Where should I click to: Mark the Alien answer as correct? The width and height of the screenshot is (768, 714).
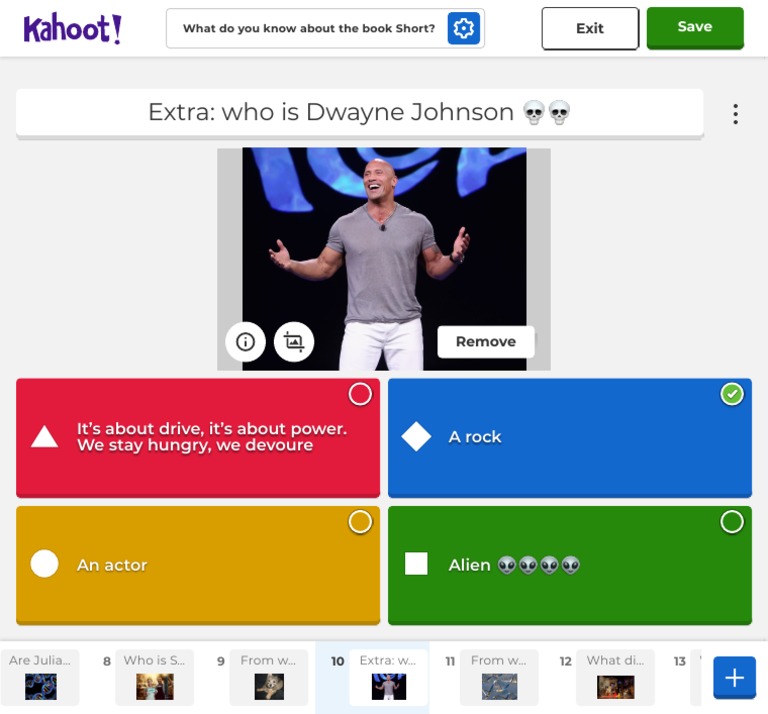tap(732, 522)
